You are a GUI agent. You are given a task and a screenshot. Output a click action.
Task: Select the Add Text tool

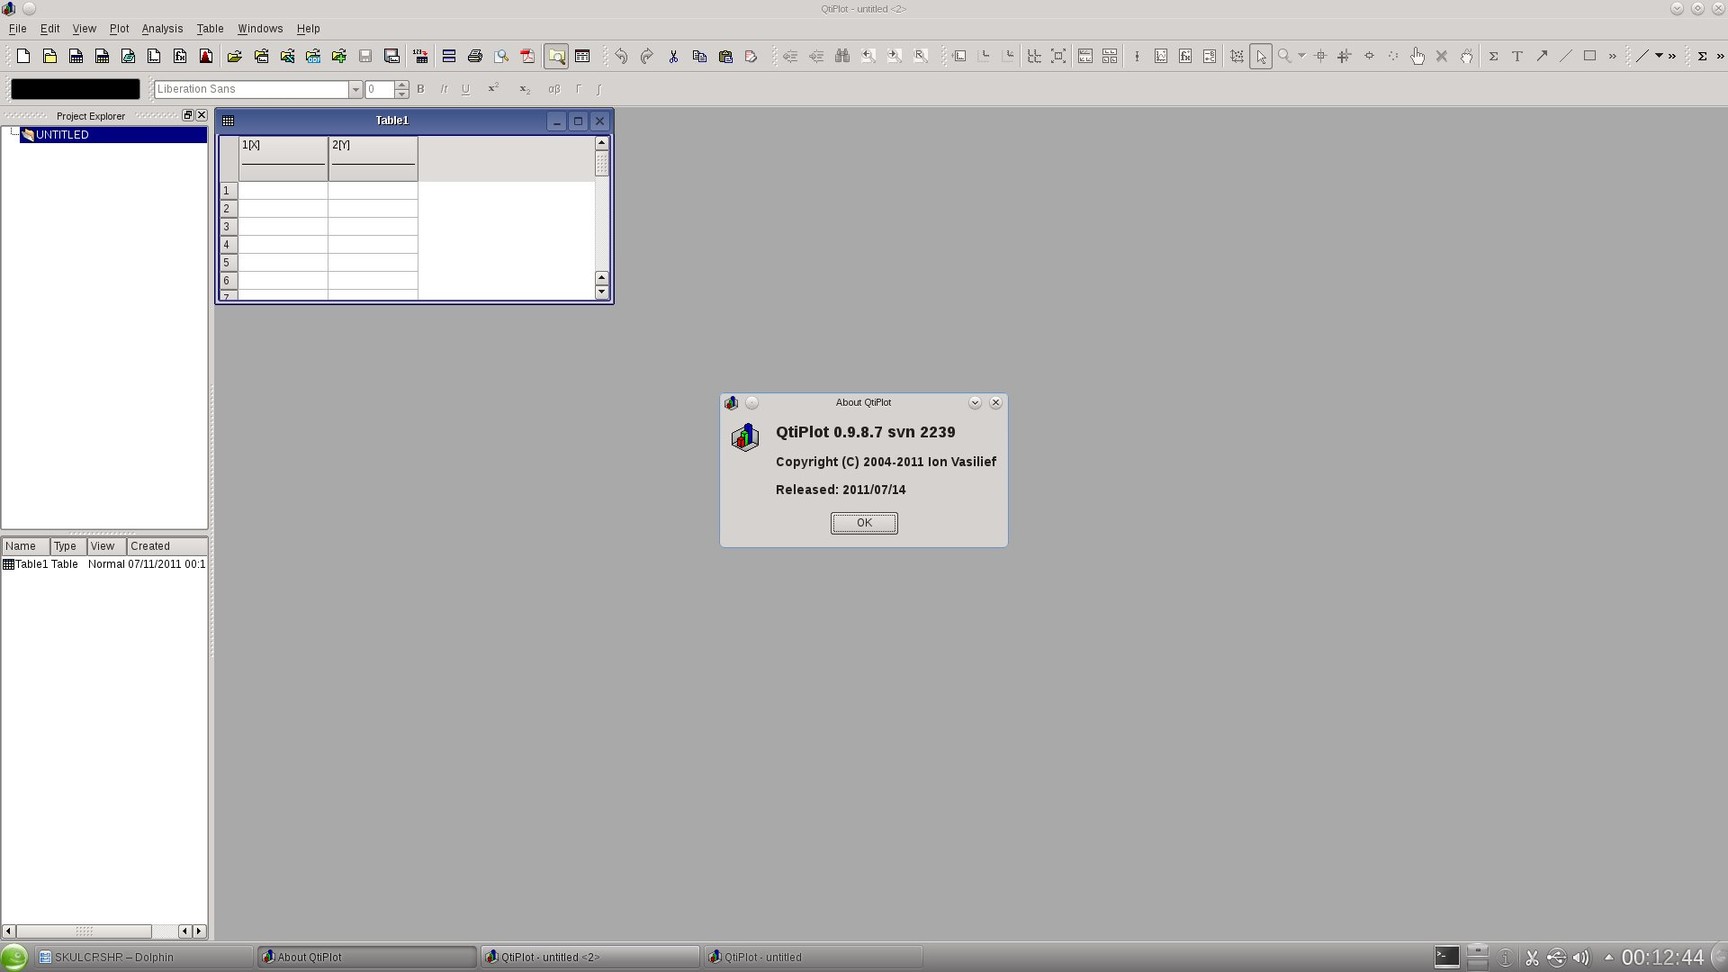point(1517,56)
